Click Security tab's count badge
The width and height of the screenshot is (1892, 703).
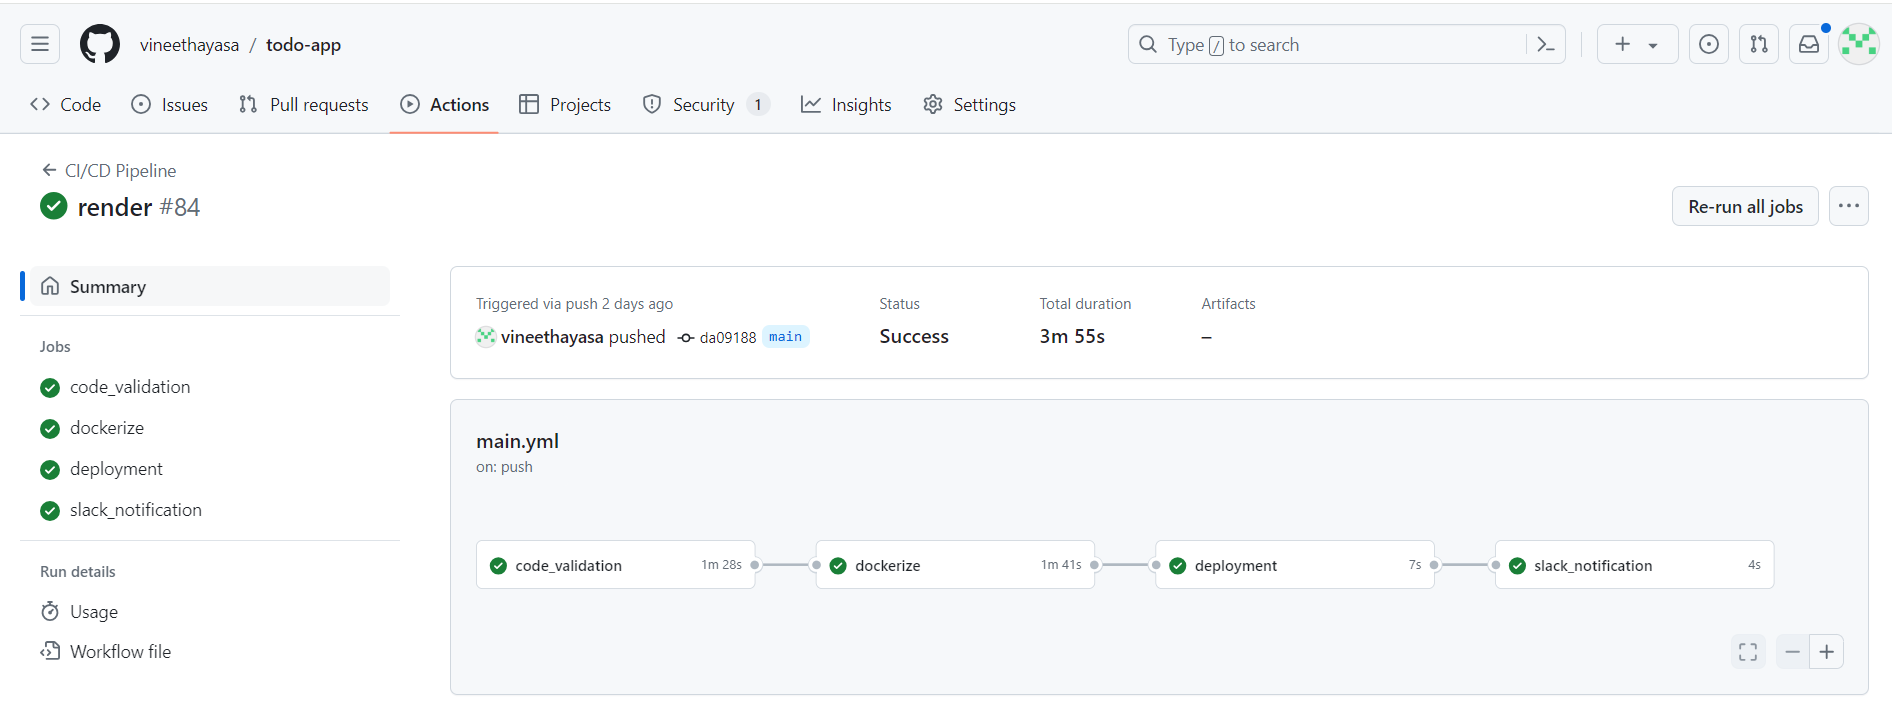point(758,105)
